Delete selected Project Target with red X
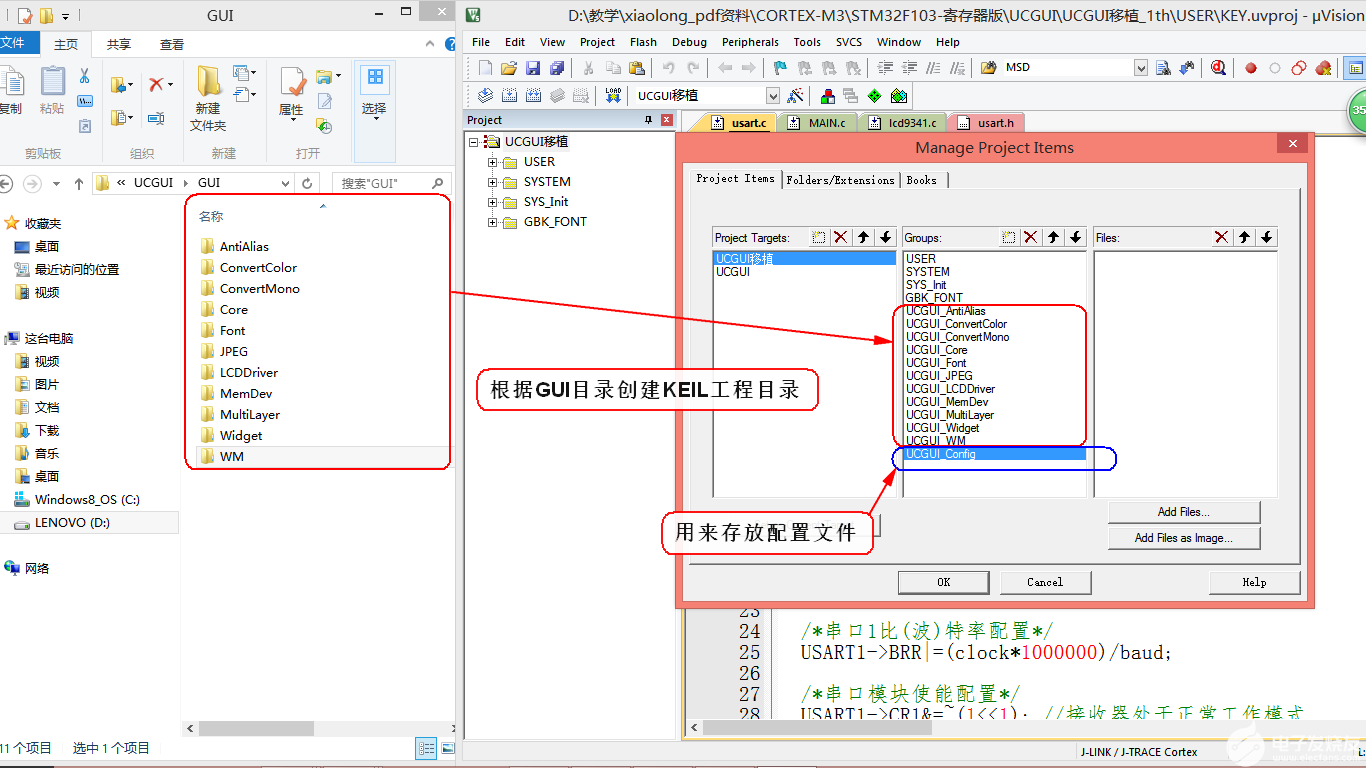The height and width of the screenshot is (768, 1366). coord(841,237)
